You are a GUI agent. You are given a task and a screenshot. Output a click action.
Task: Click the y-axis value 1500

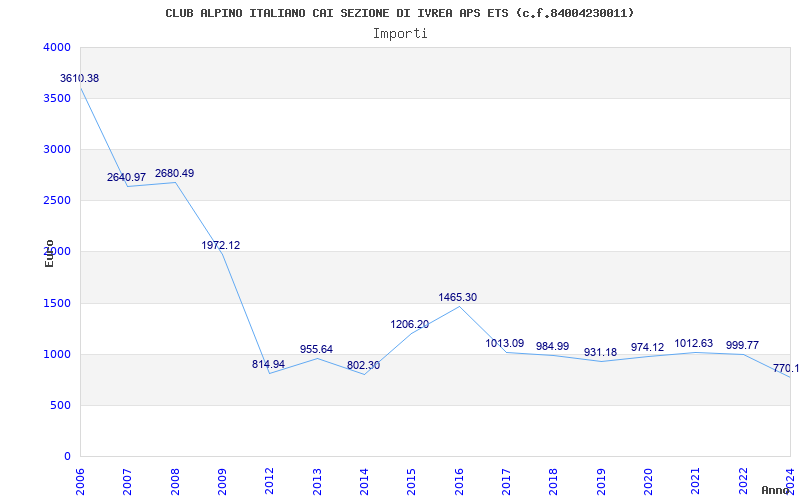pyautogui.click(x=57, y=304)
